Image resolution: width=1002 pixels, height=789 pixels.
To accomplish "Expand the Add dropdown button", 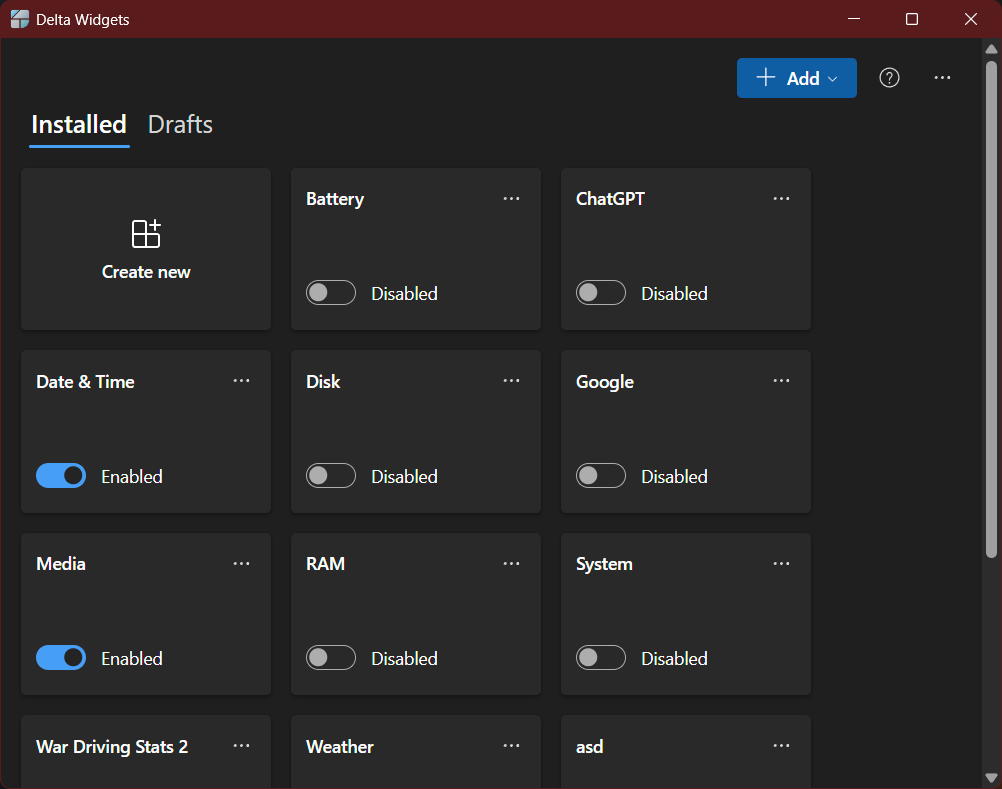I will click(x=796, y=78).
